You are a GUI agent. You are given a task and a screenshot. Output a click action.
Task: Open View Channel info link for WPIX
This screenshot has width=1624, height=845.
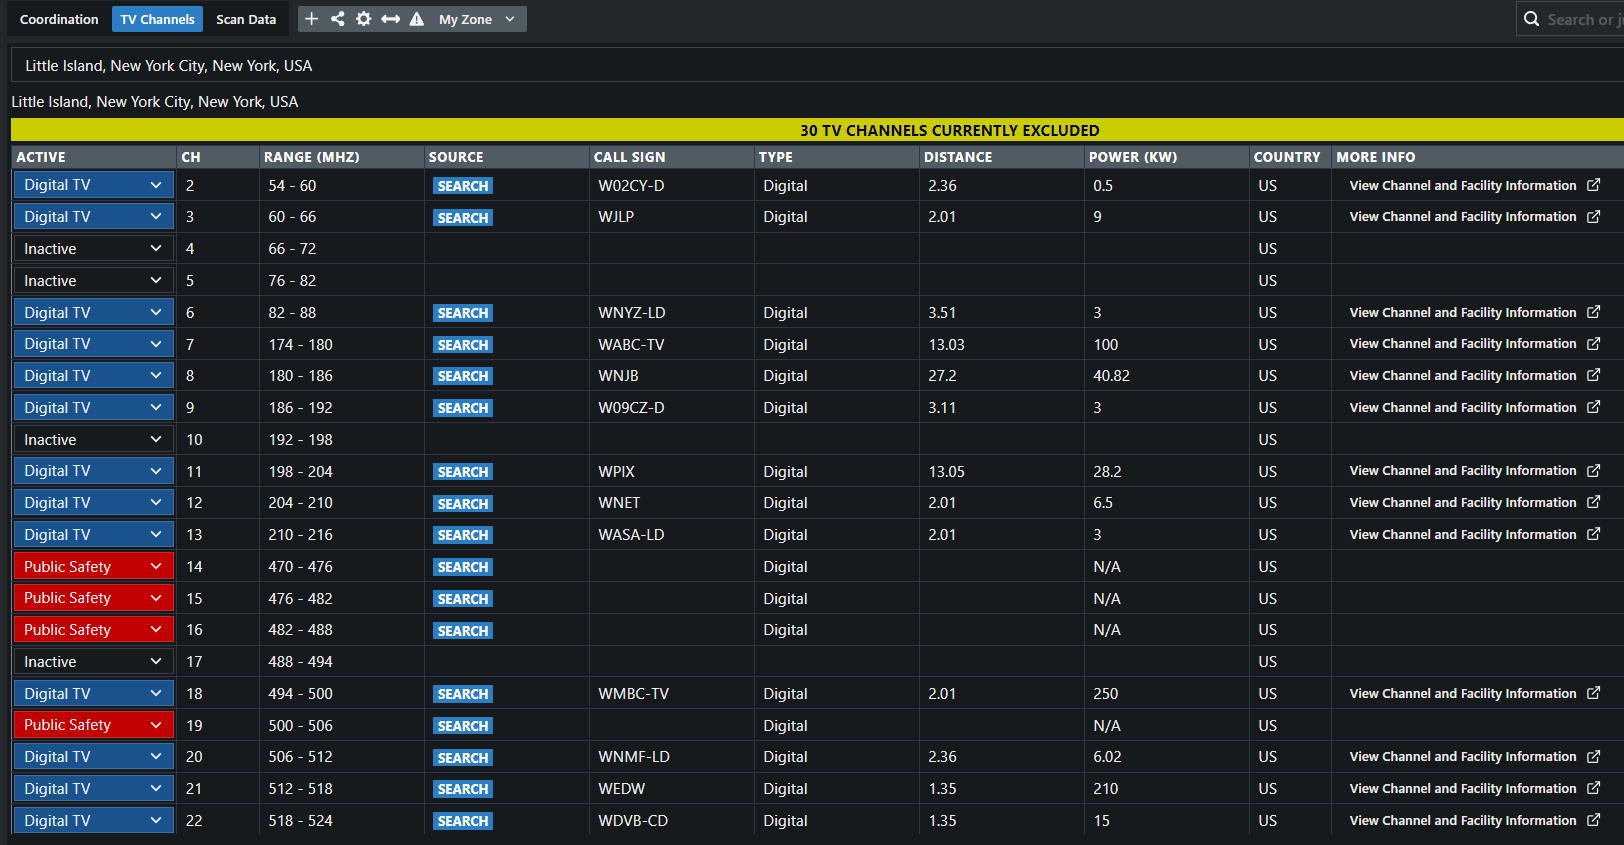(x=1462, y=471)
